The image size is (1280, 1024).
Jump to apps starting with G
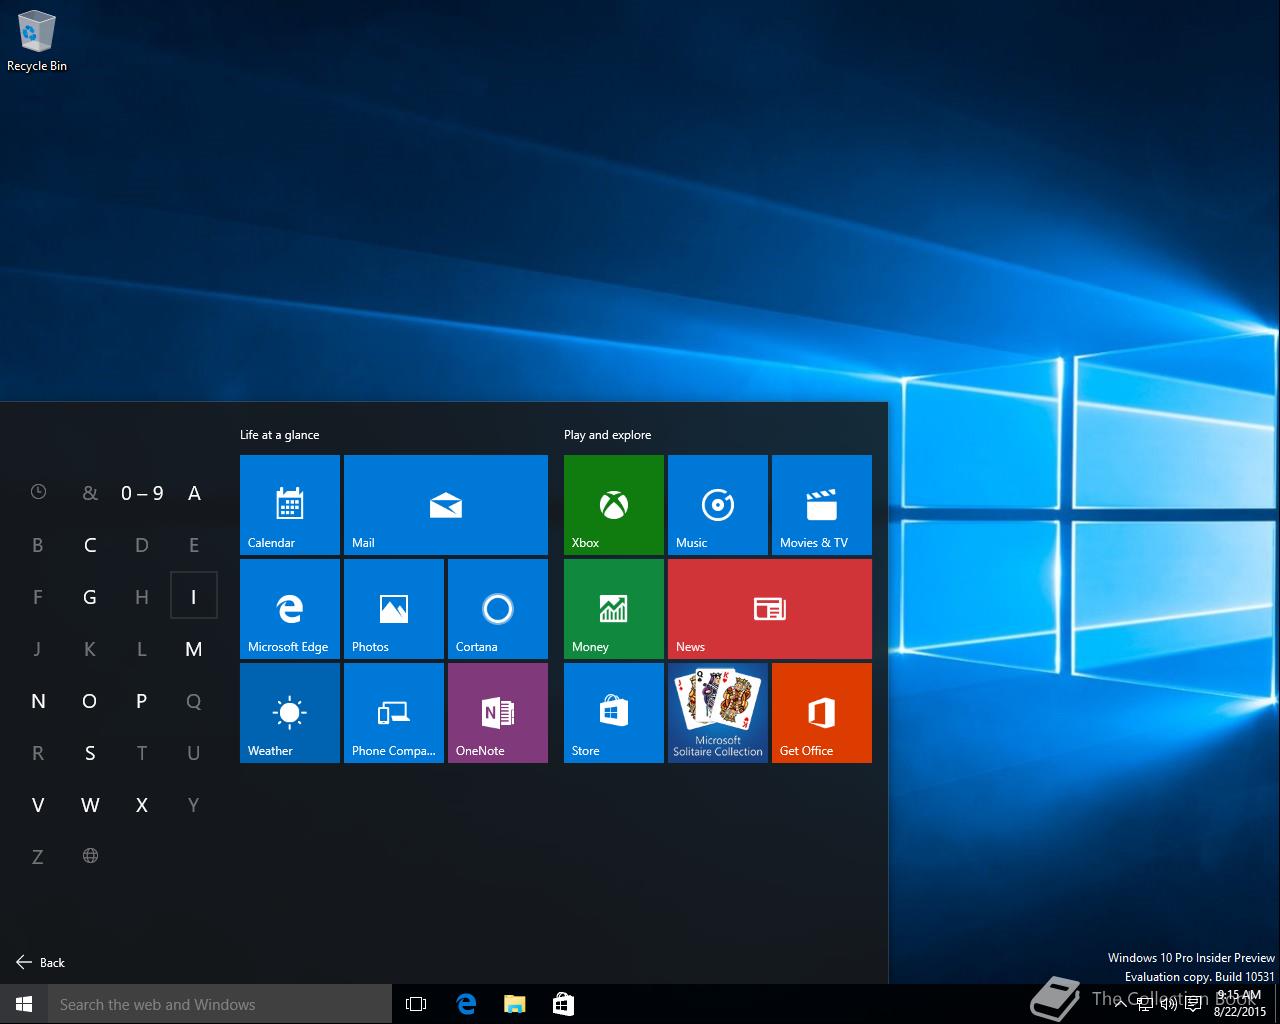pos(90,596)
